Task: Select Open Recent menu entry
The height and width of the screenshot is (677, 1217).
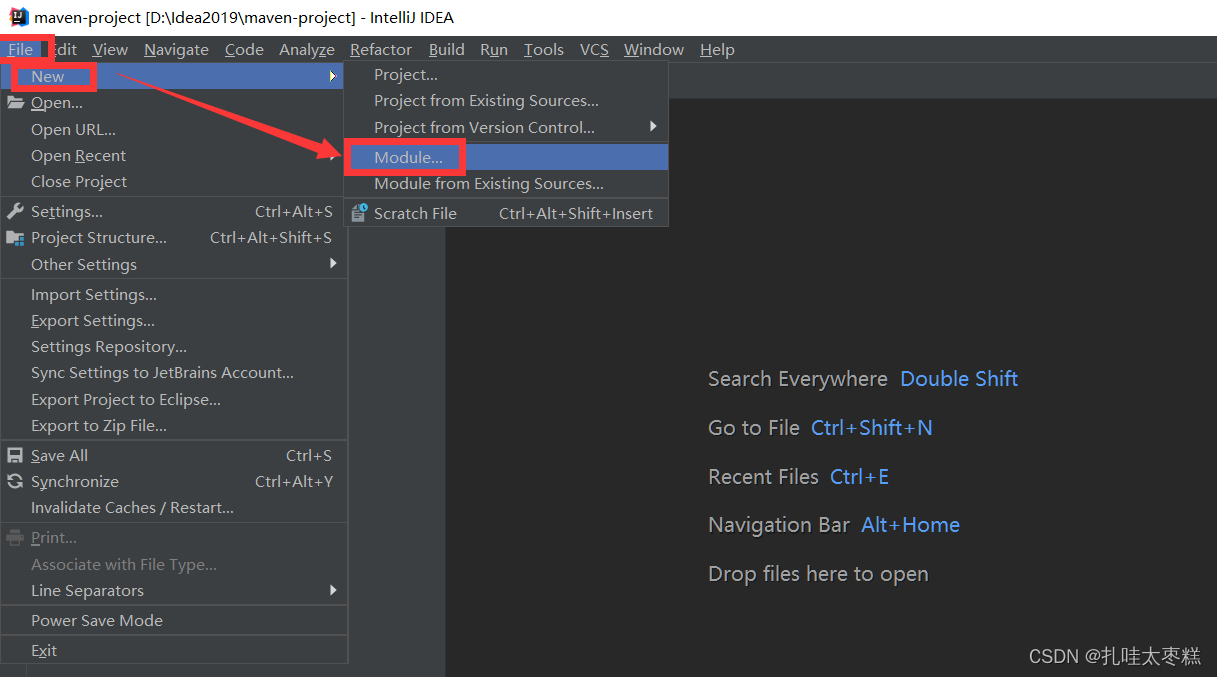Action: (x=173, y=155)
